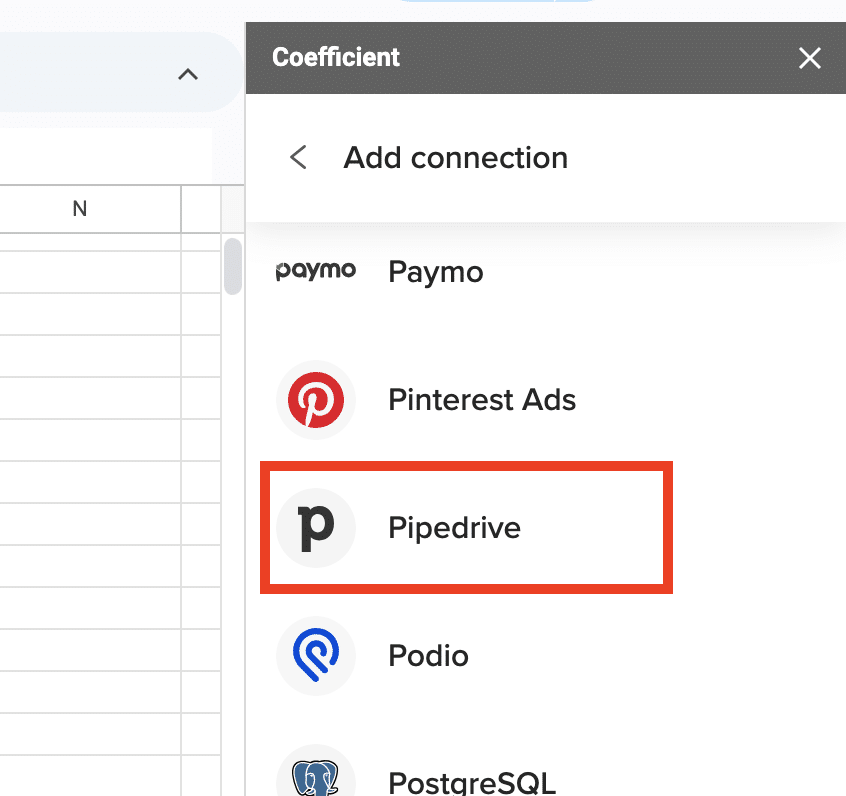Click the spreadsheet vertical scrollbar thumb

coord(232,266)
